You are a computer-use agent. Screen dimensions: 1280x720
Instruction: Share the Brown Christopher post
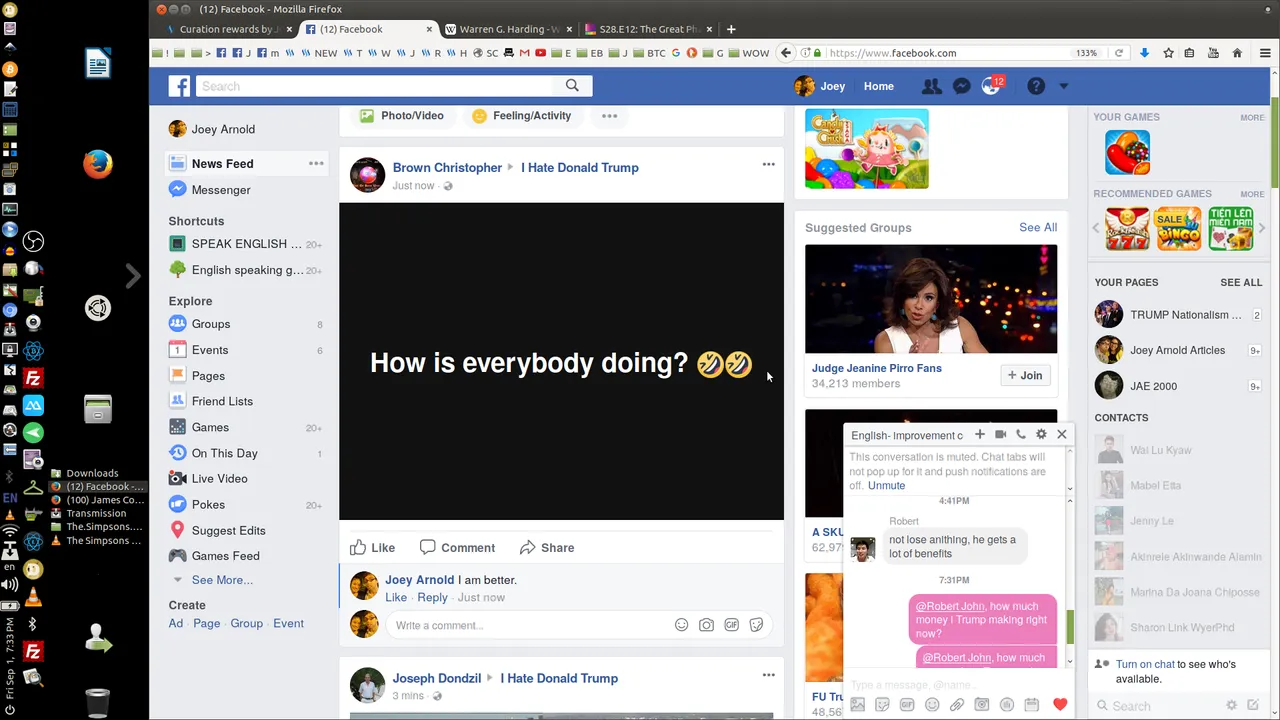point(547,547)
